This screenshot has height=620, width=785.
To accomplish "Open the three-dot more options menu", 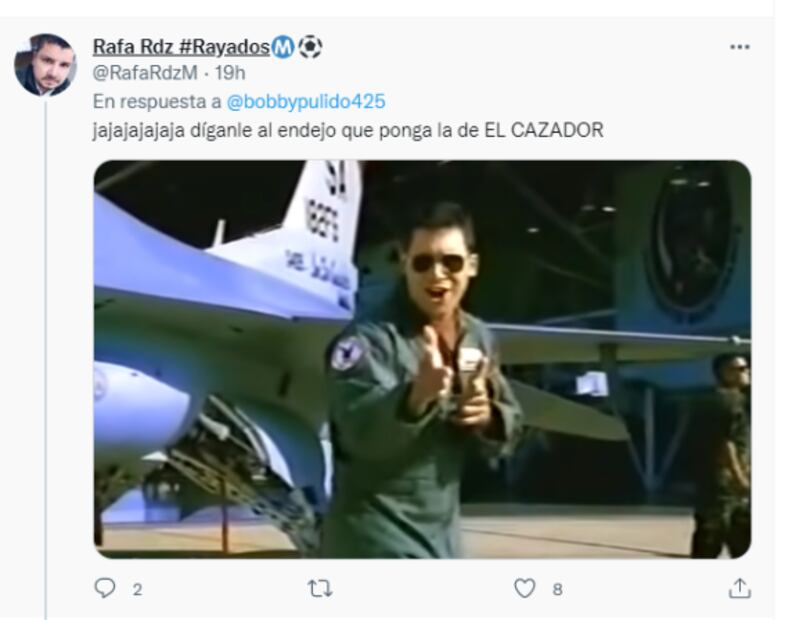I will (739, 47).
